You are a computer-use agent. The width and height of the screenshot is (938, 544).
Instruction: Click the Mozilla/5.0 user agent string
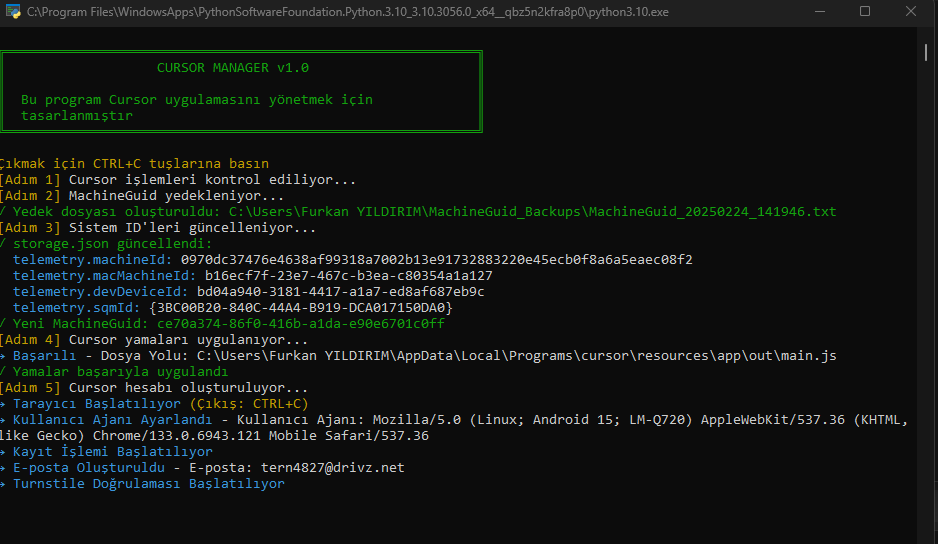point(455,427)
